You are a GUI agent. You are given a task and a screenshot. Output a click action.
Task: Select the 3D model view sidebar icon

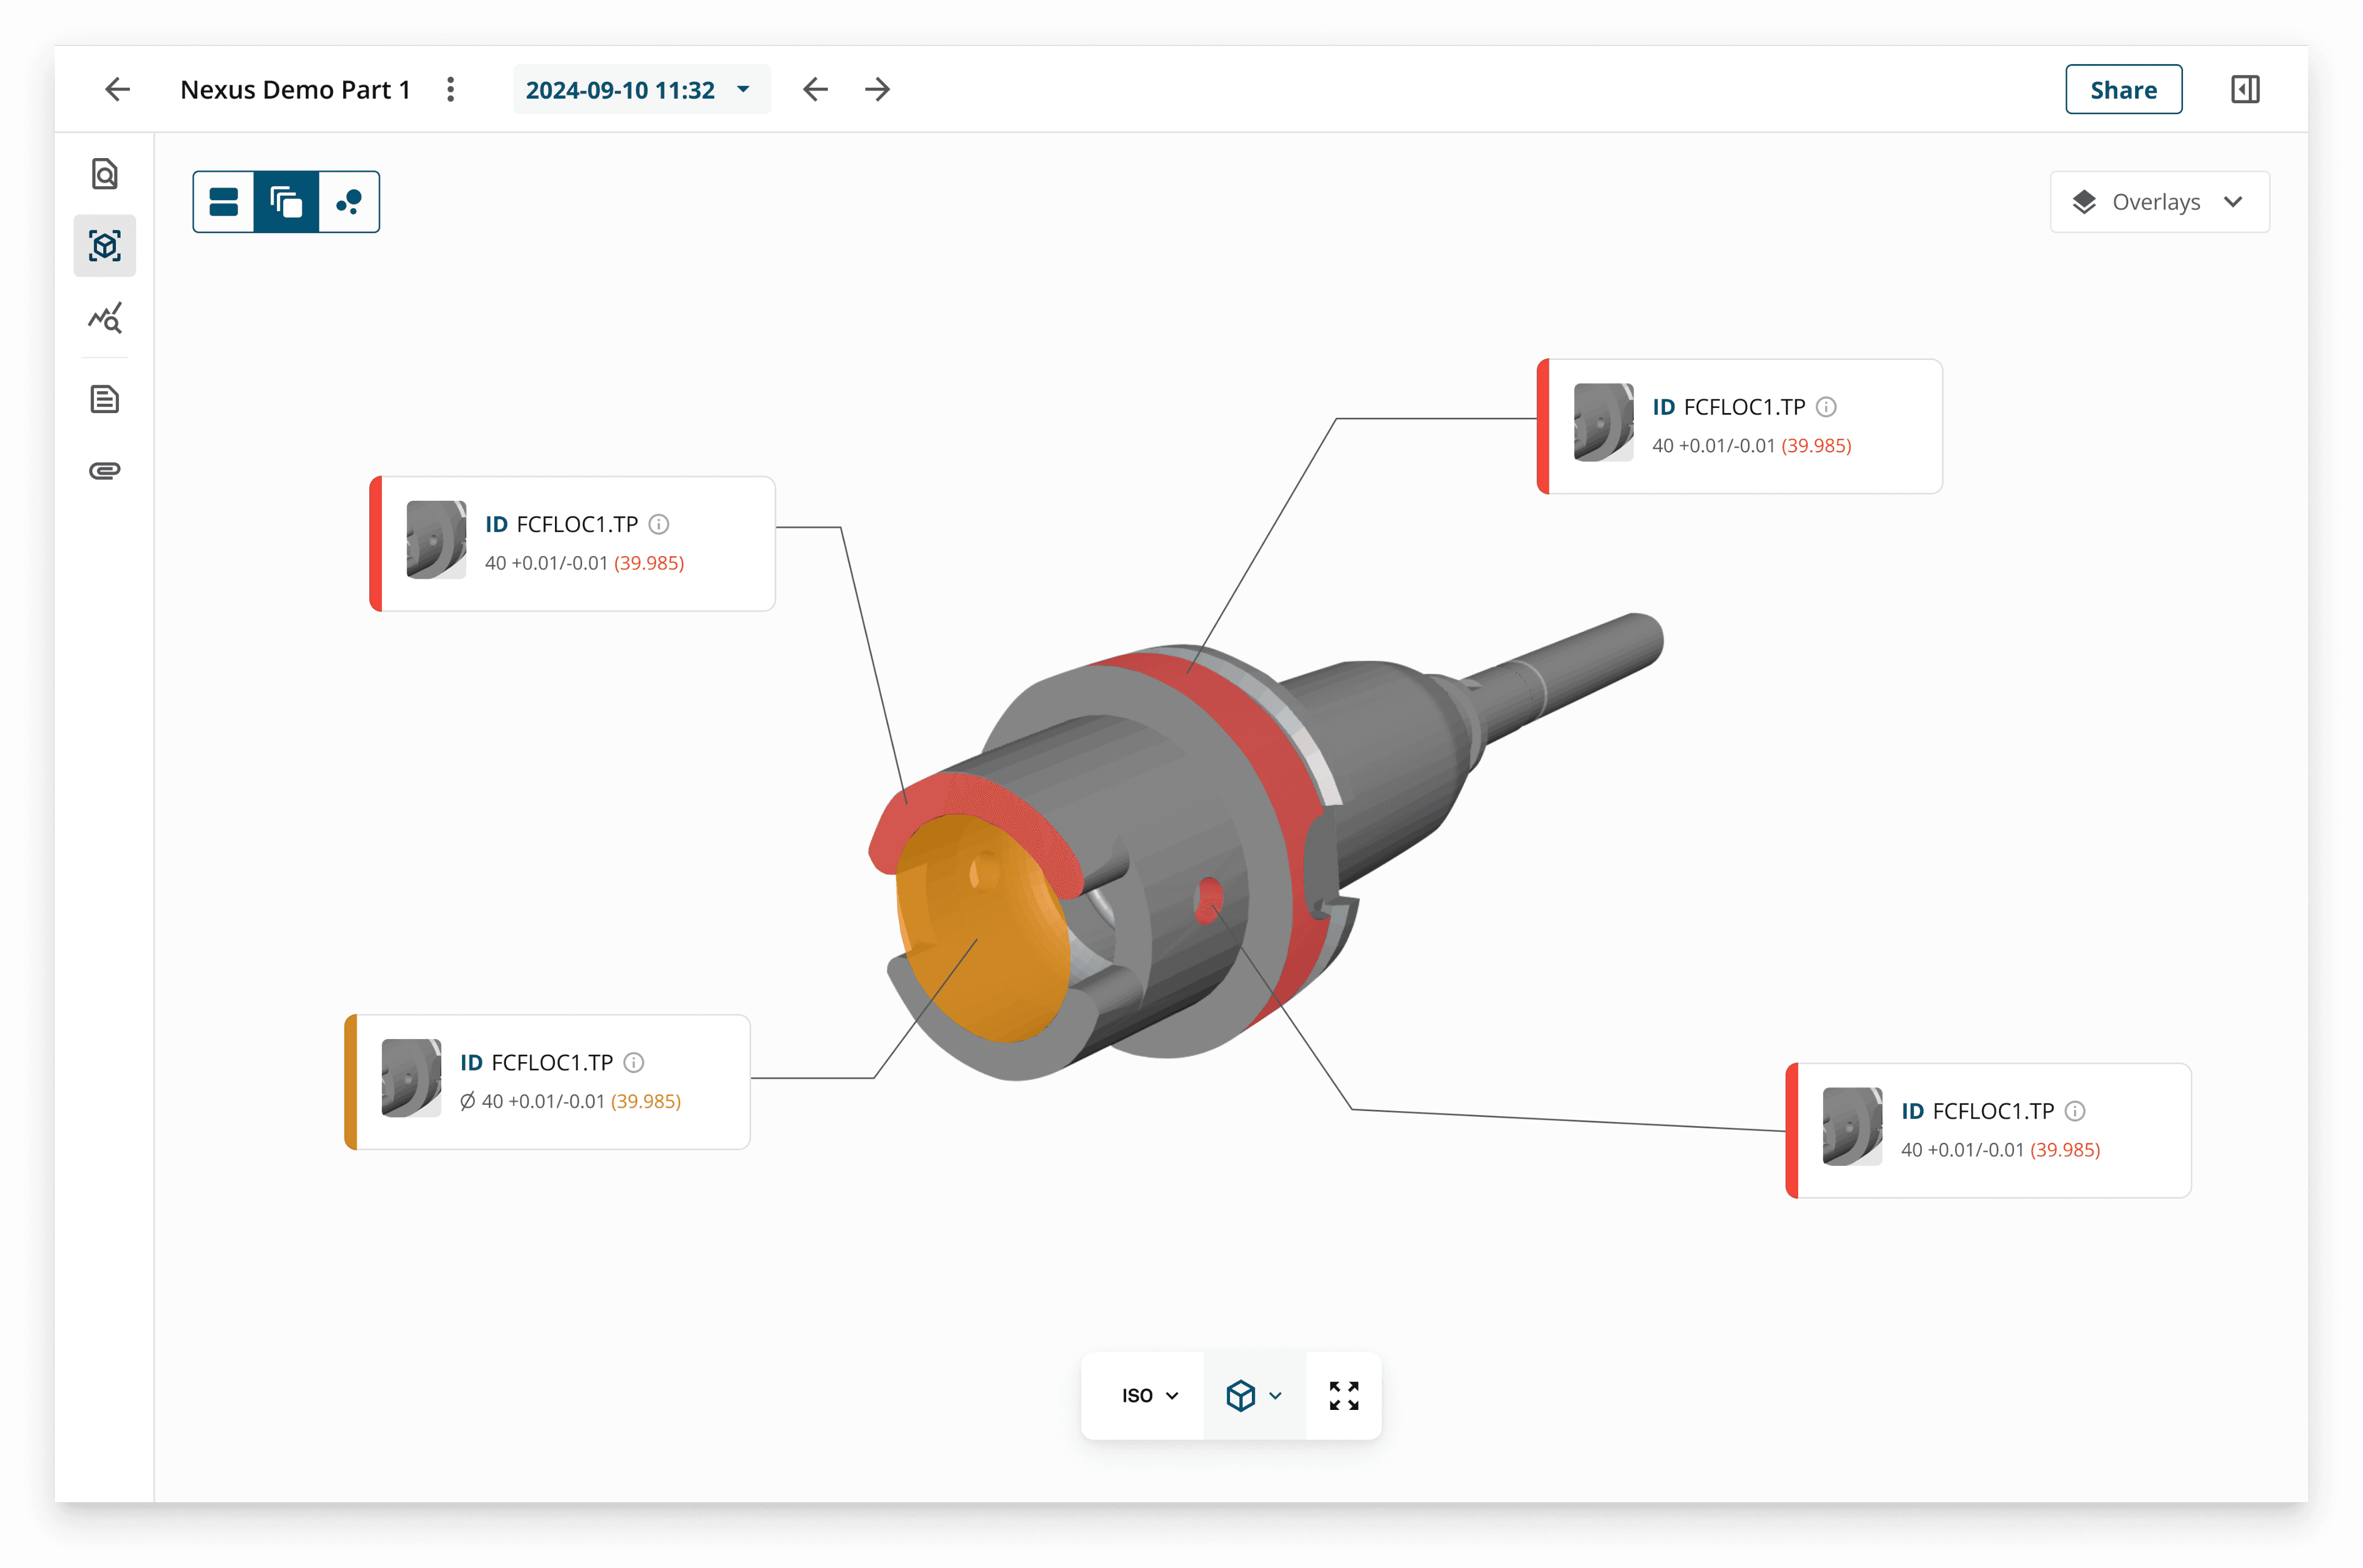click(x=105, y=246)
